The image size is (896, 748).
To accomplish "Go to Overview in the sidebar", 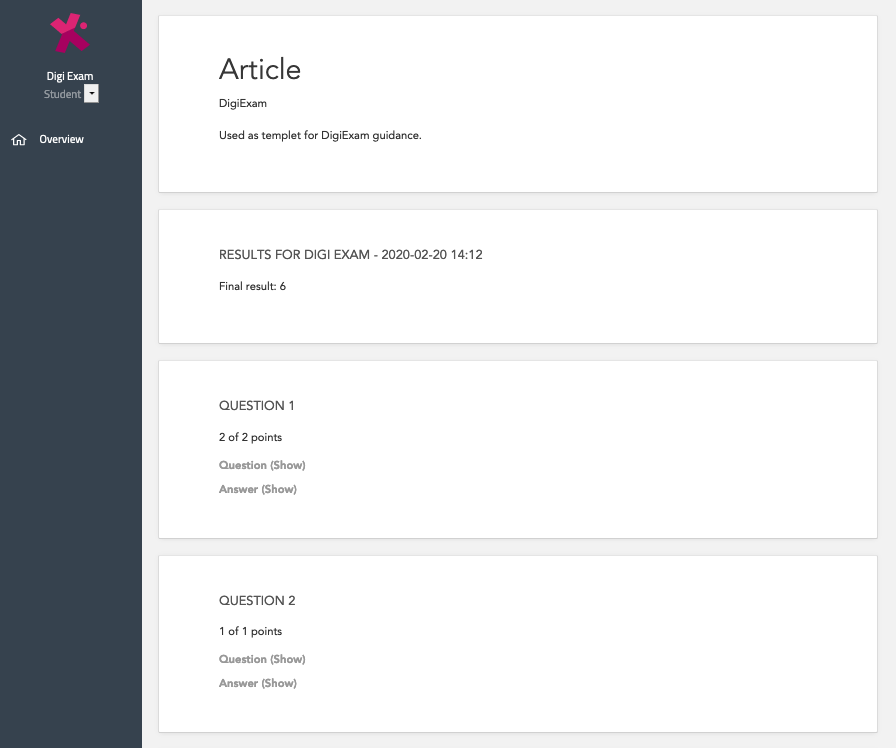I will [x=61, y=139].
